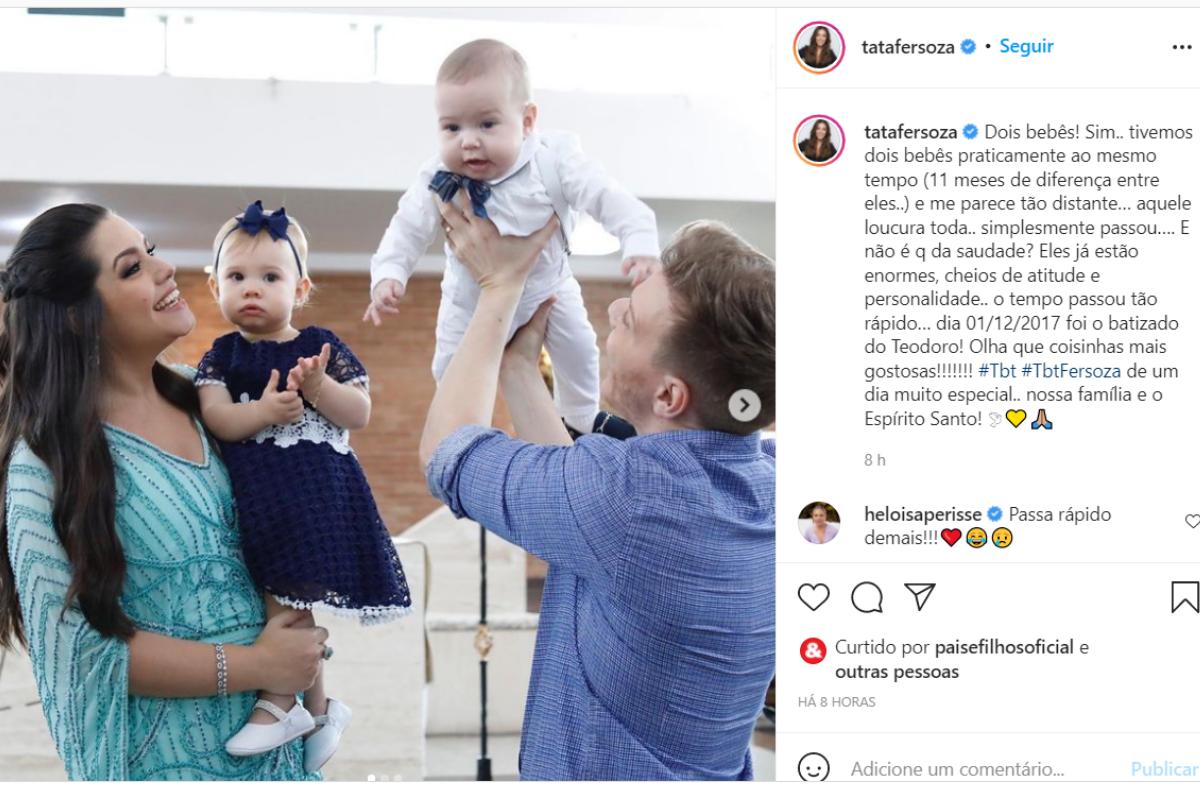1200x800 pixels.
Task: Open tatafersoza header profile picture
Action: tap(819, 47)
